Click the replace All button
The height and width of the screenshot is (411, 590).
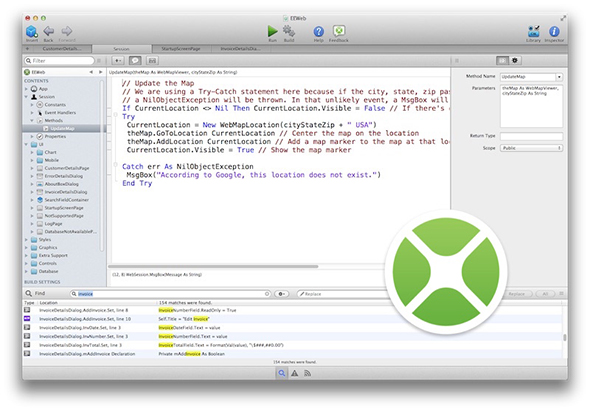[545, 294]
